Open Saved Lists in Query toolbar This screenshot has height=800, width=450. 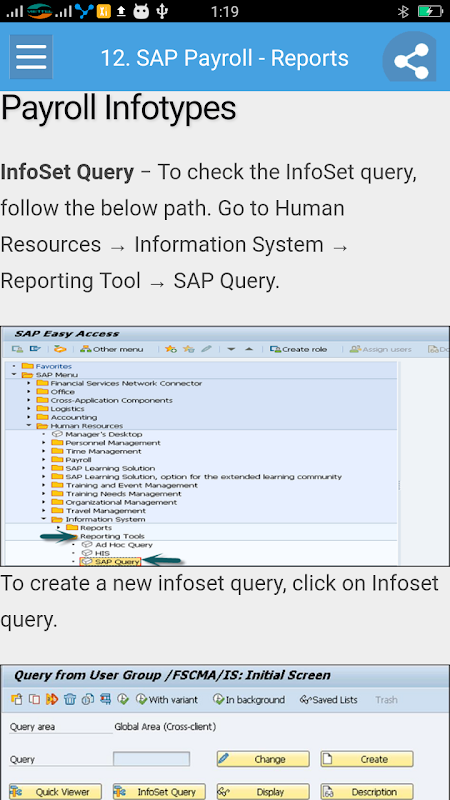[x=329, y=699]
